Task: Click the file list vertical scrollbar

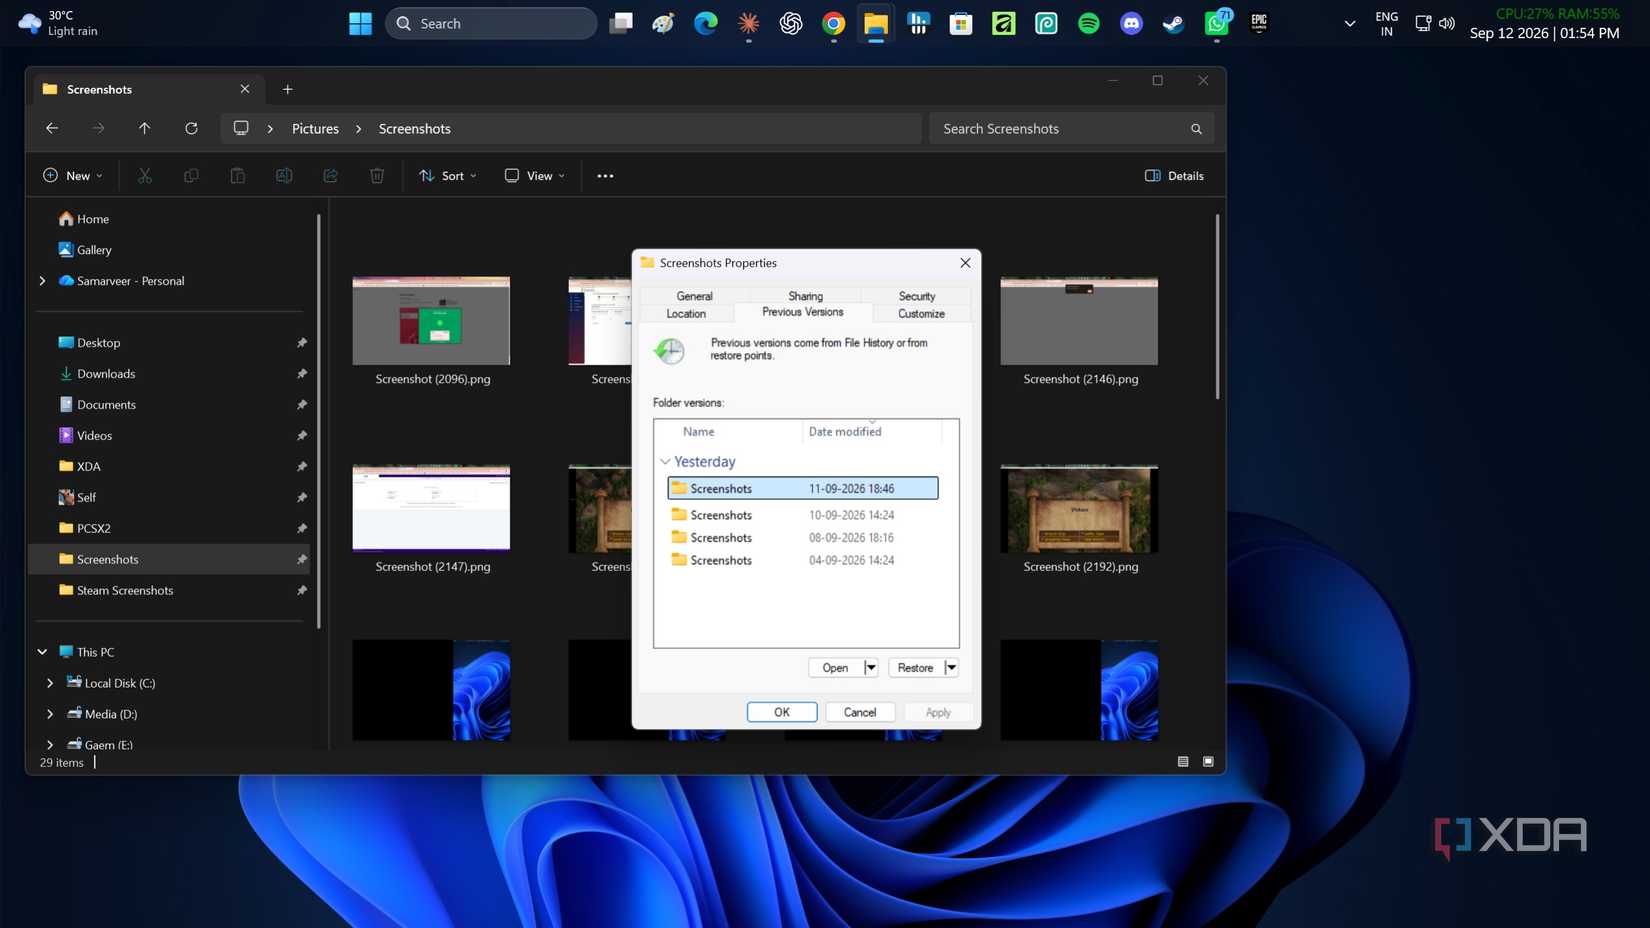Action: 1217,307
